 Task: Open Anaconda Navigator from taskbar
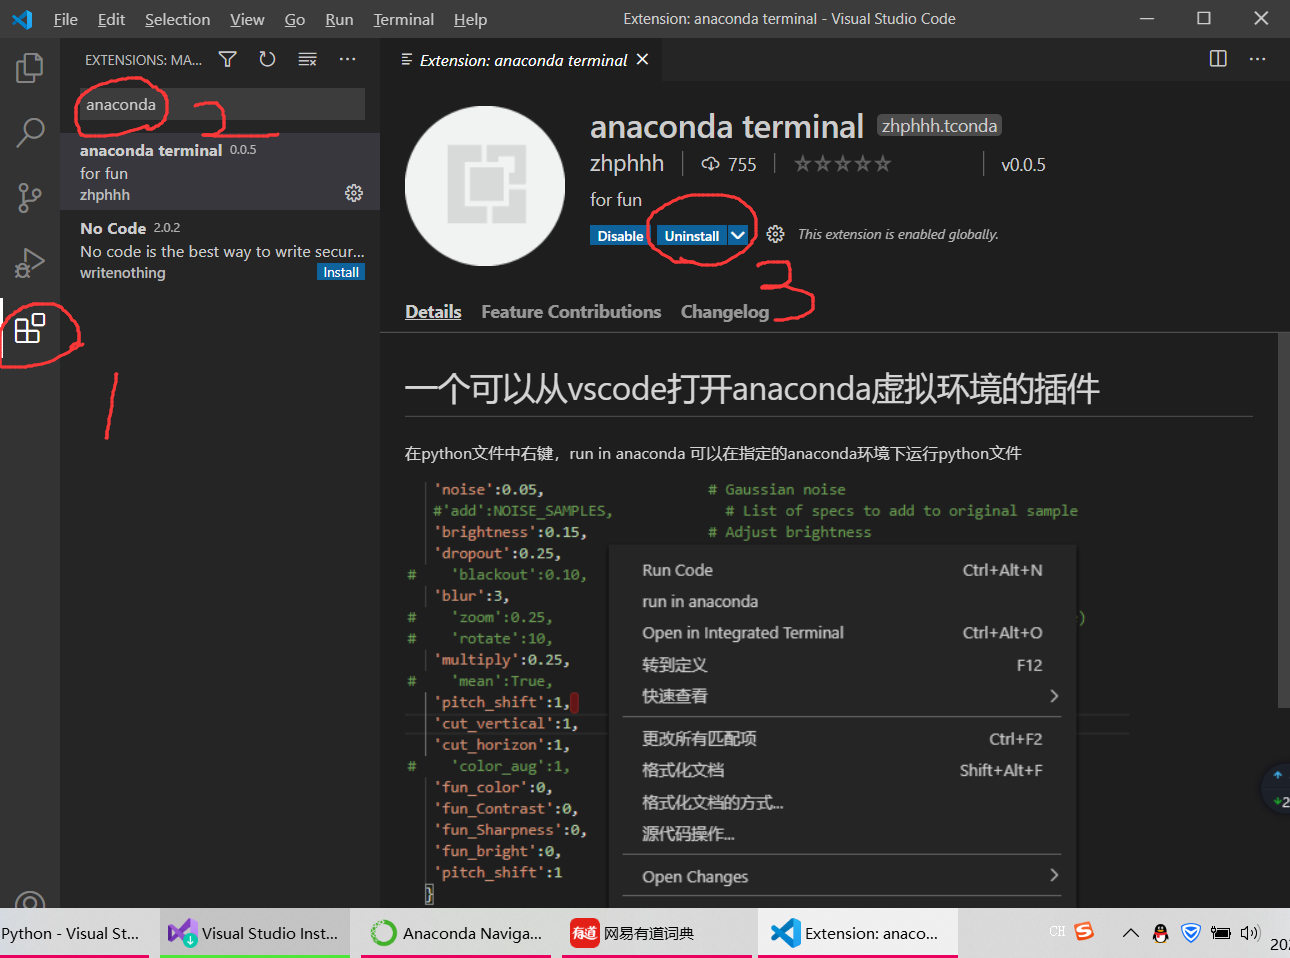click(456, 933)
